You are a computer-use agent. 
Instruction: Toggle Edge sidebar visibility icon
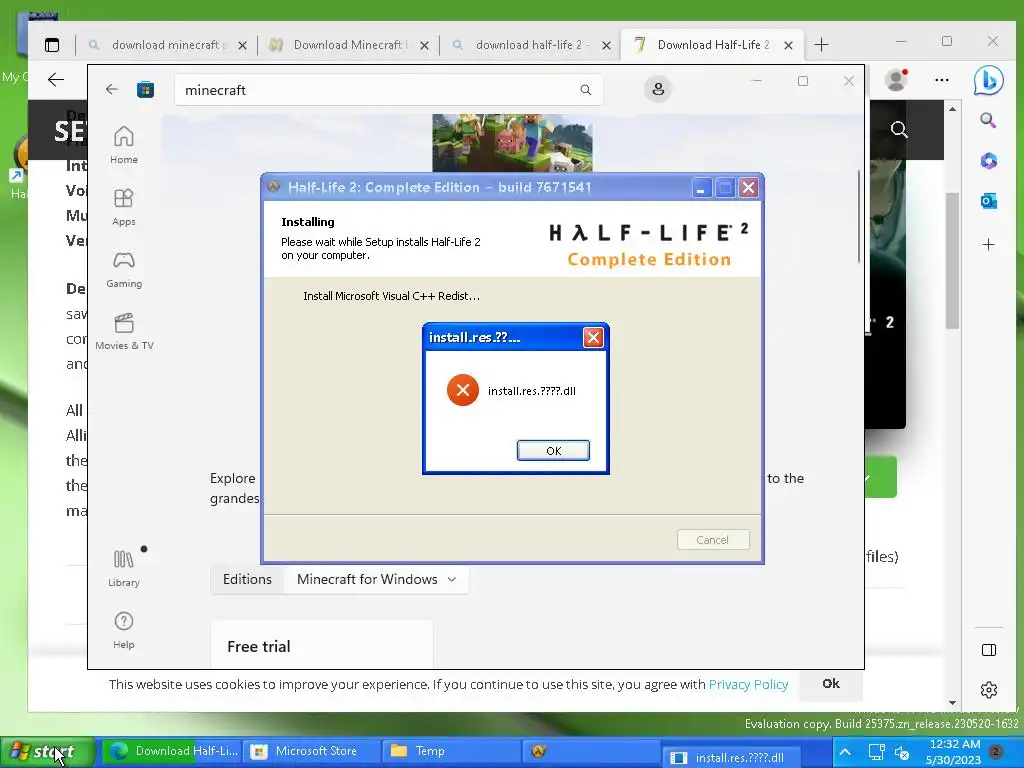pyautogui.click(x=989, y=650)
